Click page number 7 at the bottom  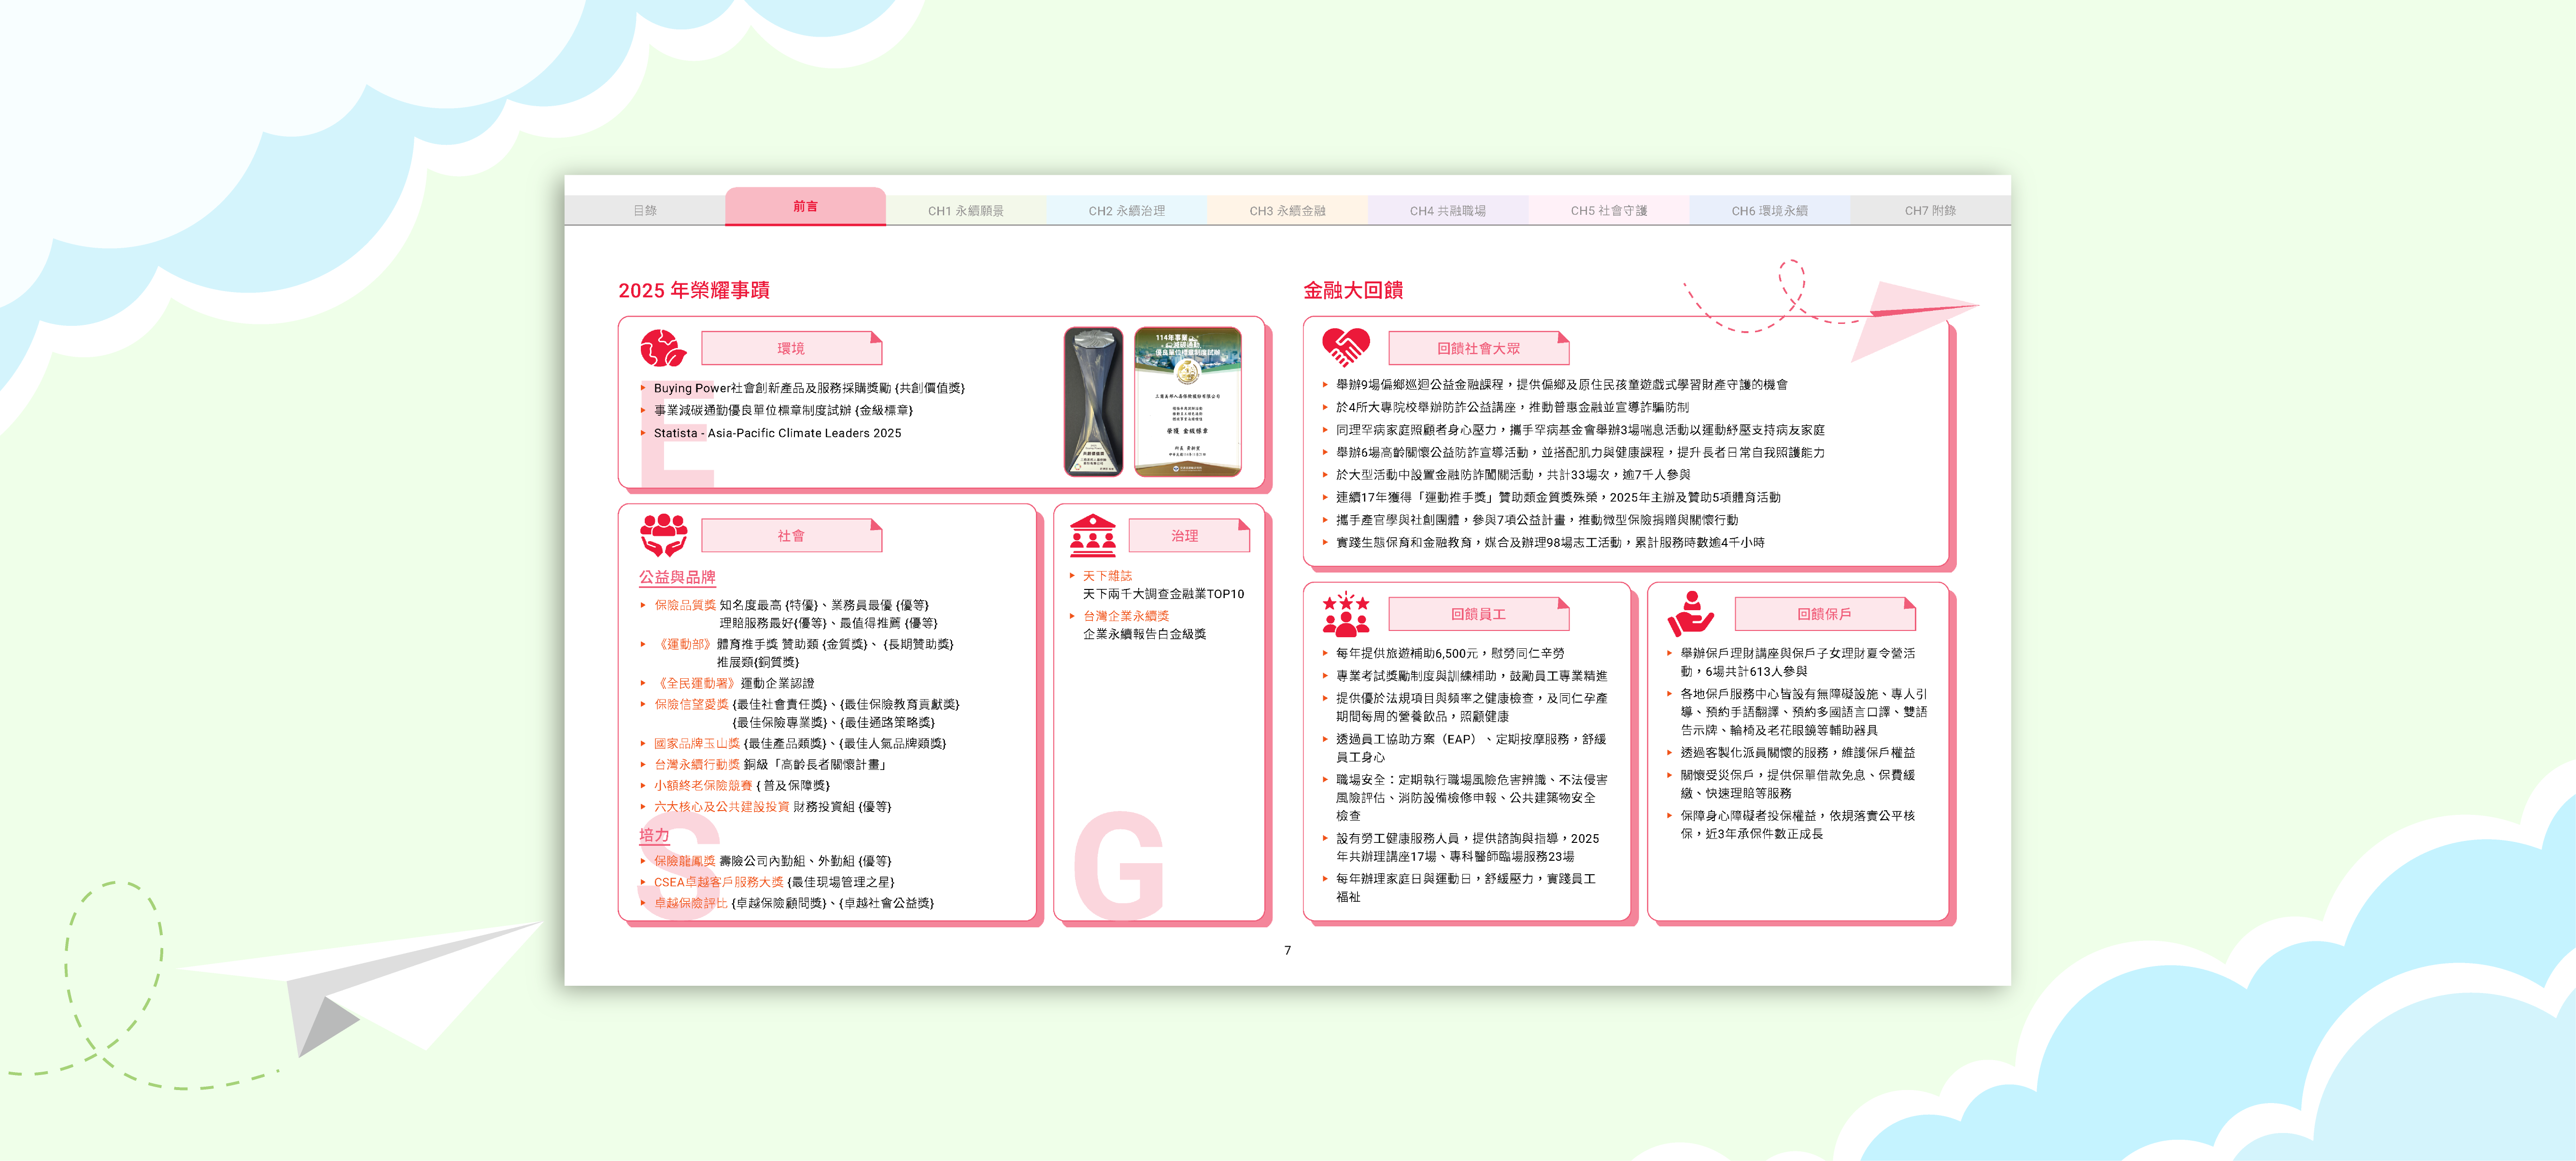[x=1287, y=950]
